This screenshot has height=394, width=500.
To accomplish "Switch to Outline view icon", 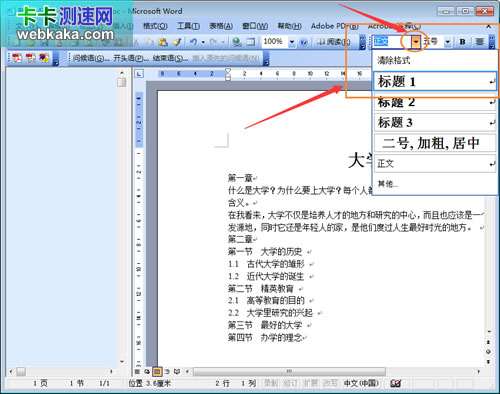I will 167,371.
